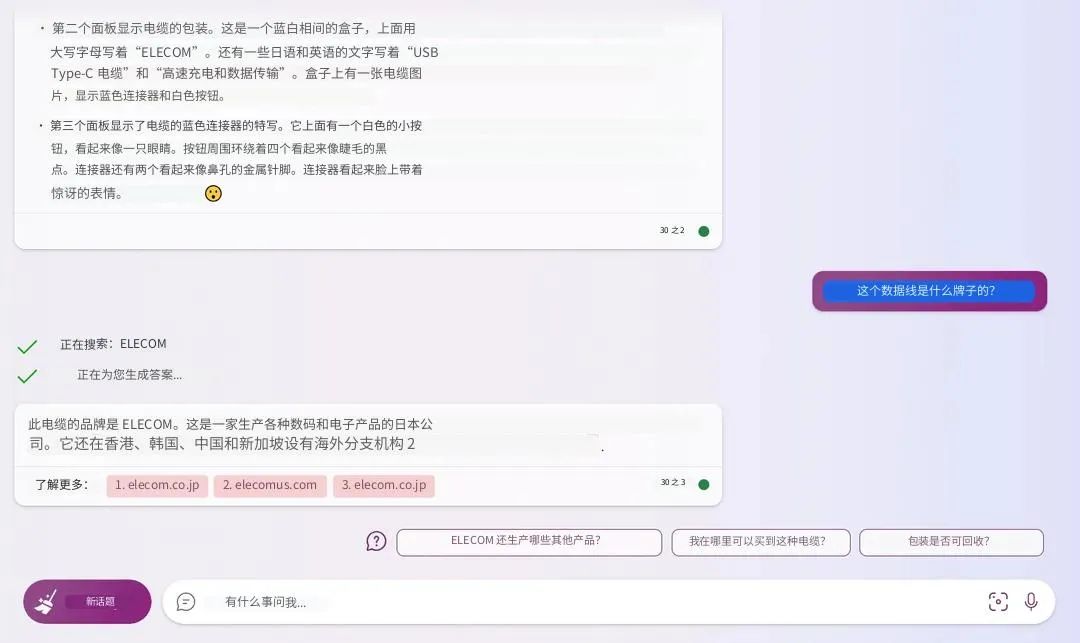Click the 30之3 response counter
Screen dimensions: 1080x643
click(672, 483)
